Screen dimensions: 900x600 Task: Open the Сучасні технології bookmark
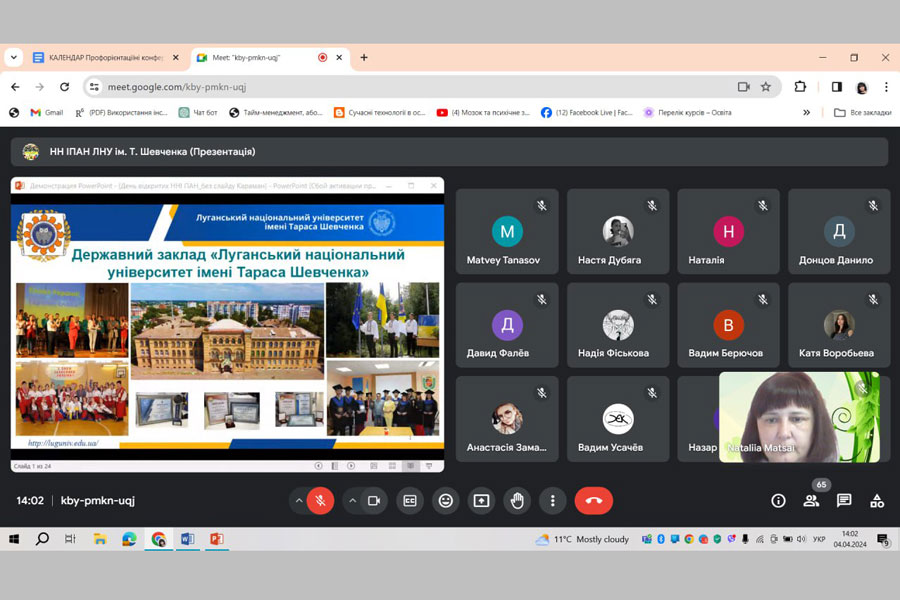click(380, 113)
